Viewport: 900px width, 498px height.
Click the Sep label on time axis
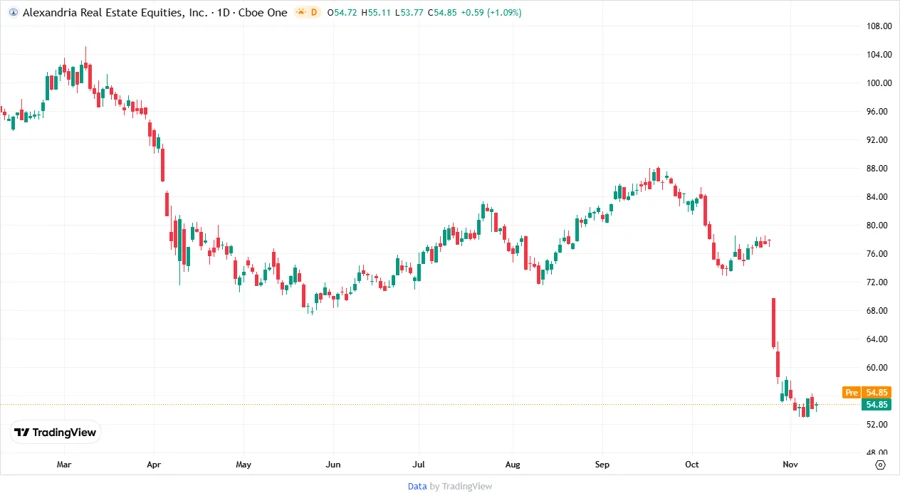[602, 464]
